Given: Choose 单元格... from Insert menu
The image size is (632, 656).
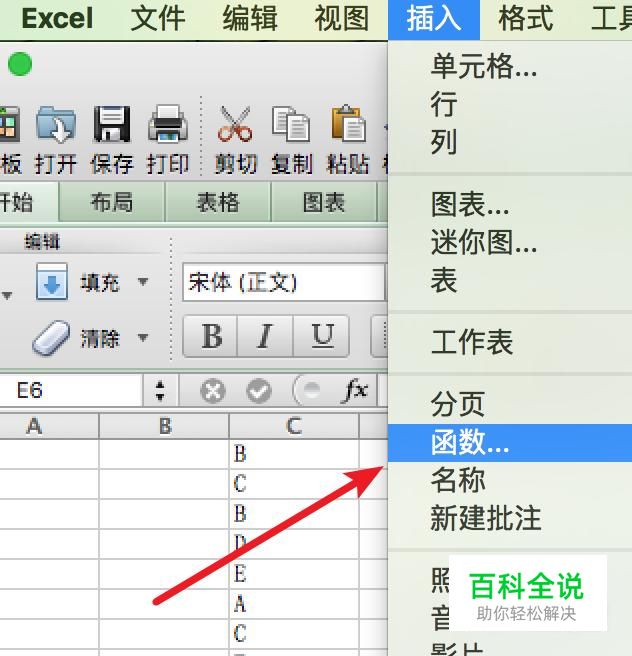Looking at the screenshot, I should click(510, 66).
